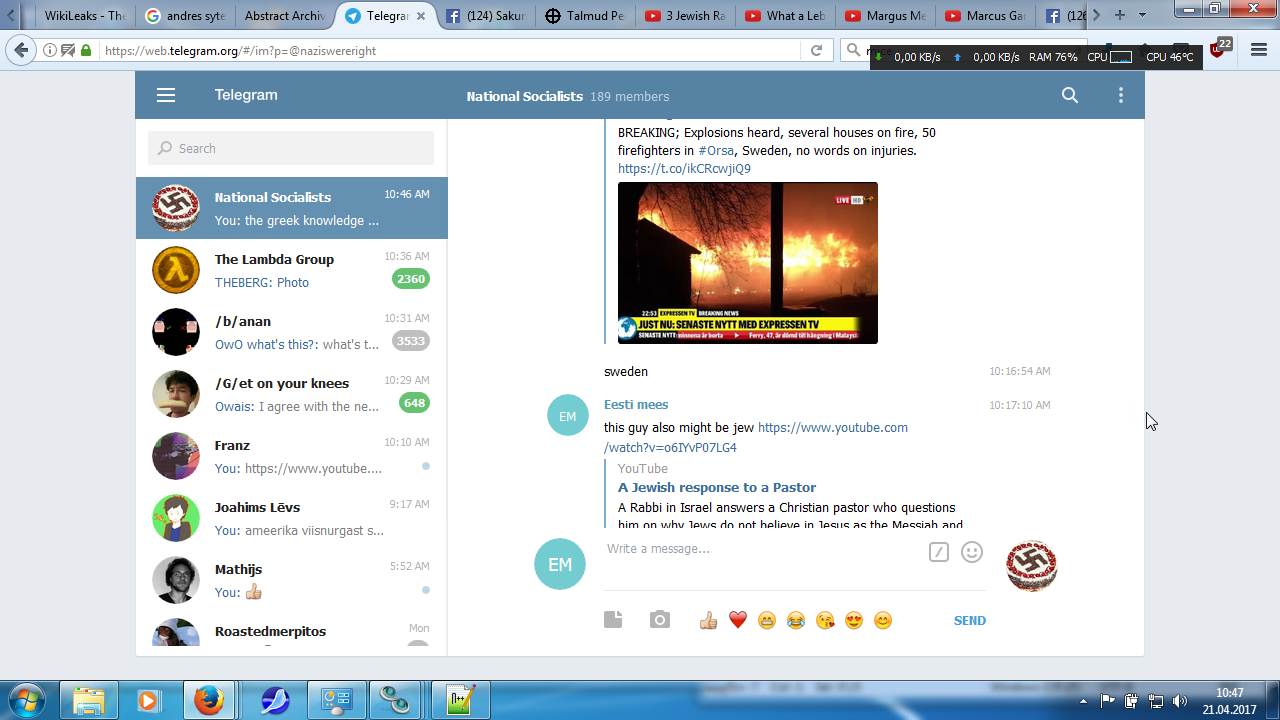Open the t.co/ikCRcwjiQ9 link
This screenshot has height=720, width=1280.
pyautogui.click(x=684, y=168)
